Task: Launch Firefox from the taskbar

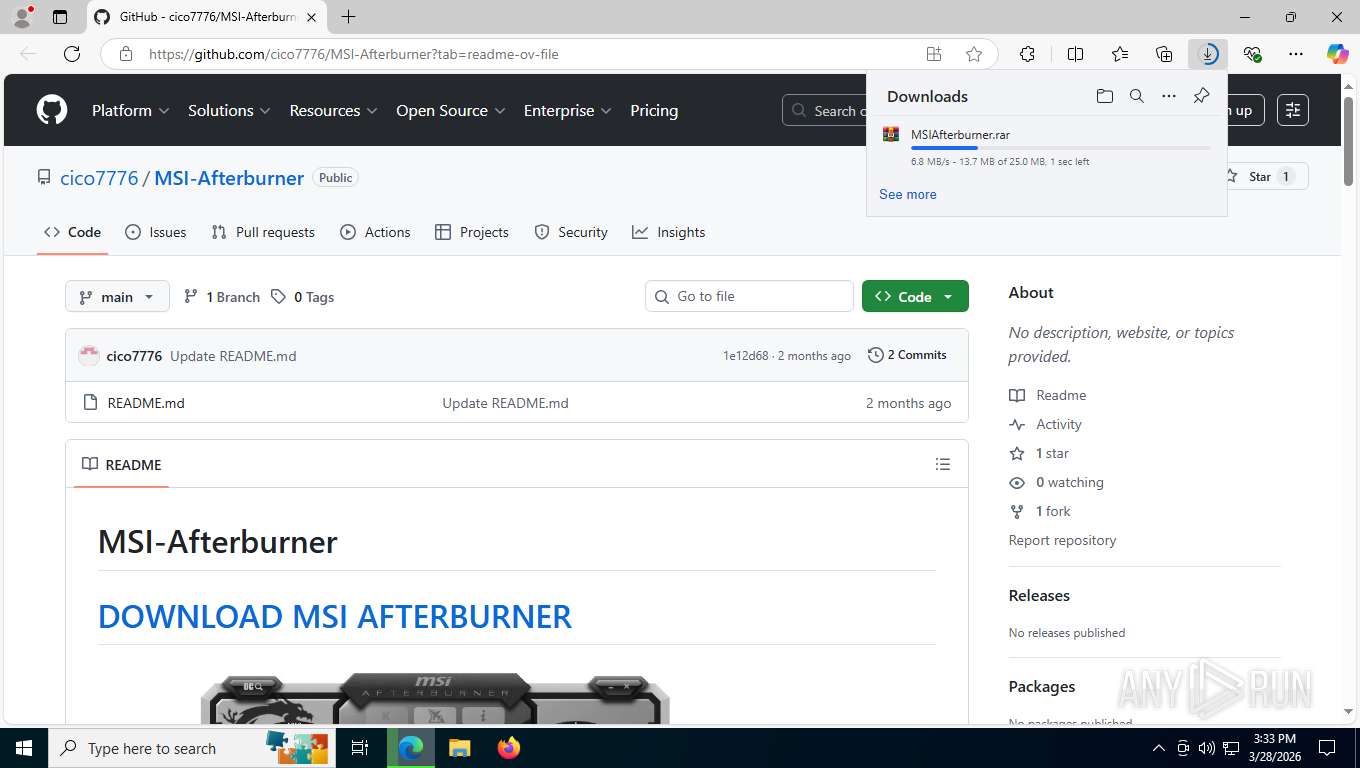Action: pyautogui.click(x=509, y=748)
